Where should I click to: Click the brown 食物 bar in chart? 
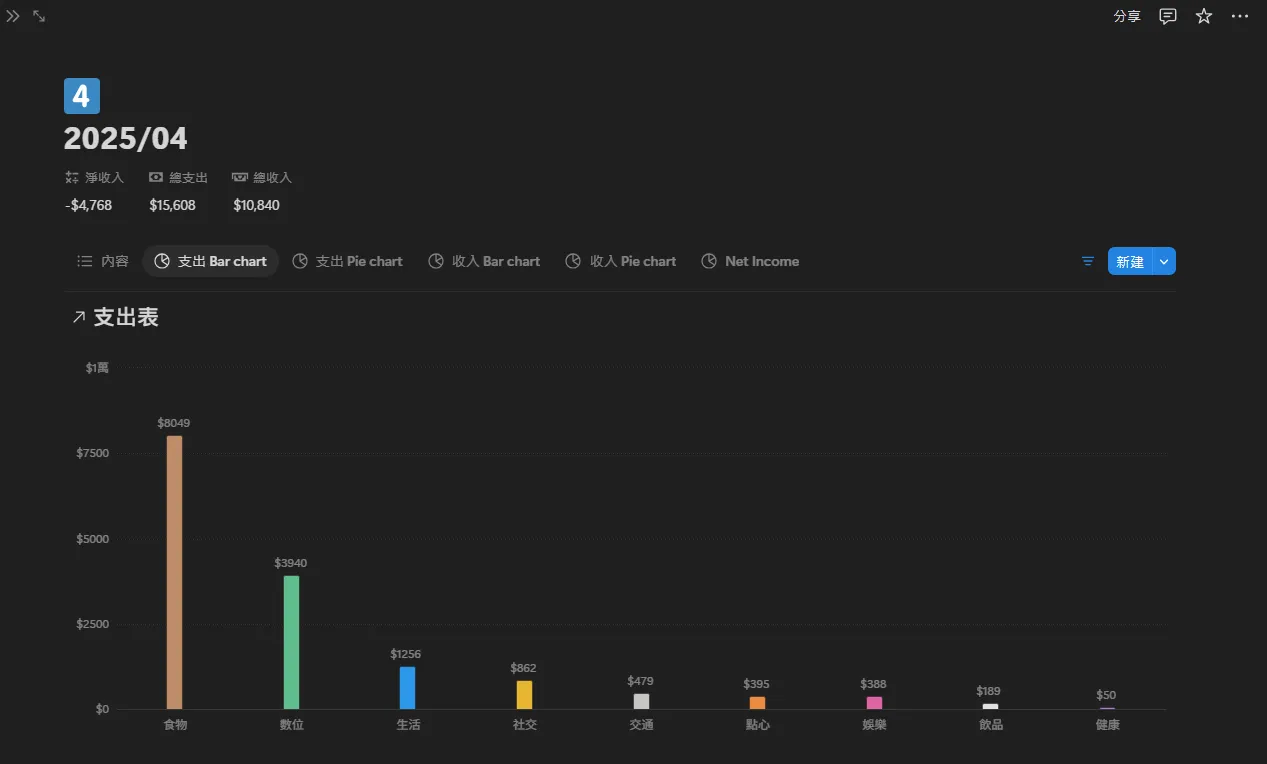[x=174, y=572]
